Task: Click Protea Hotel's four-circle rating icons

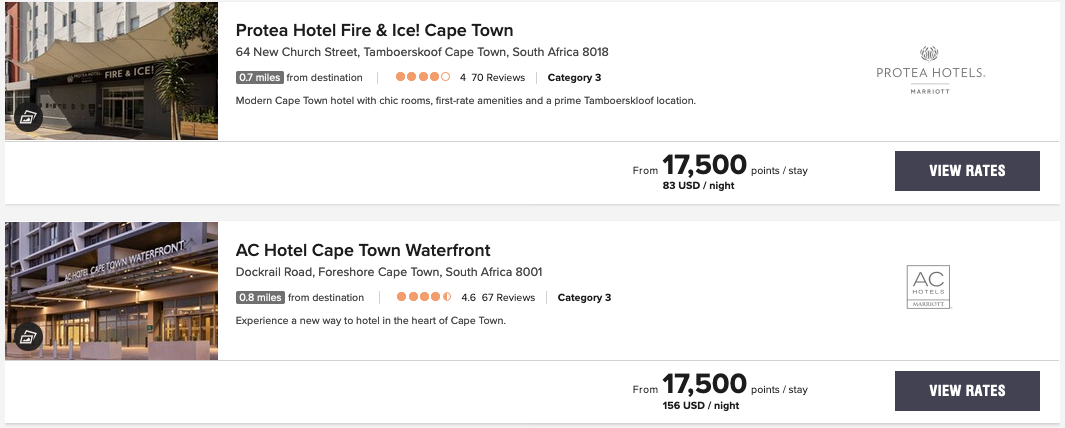Action: pyautogui.click(x=423, y=77)
